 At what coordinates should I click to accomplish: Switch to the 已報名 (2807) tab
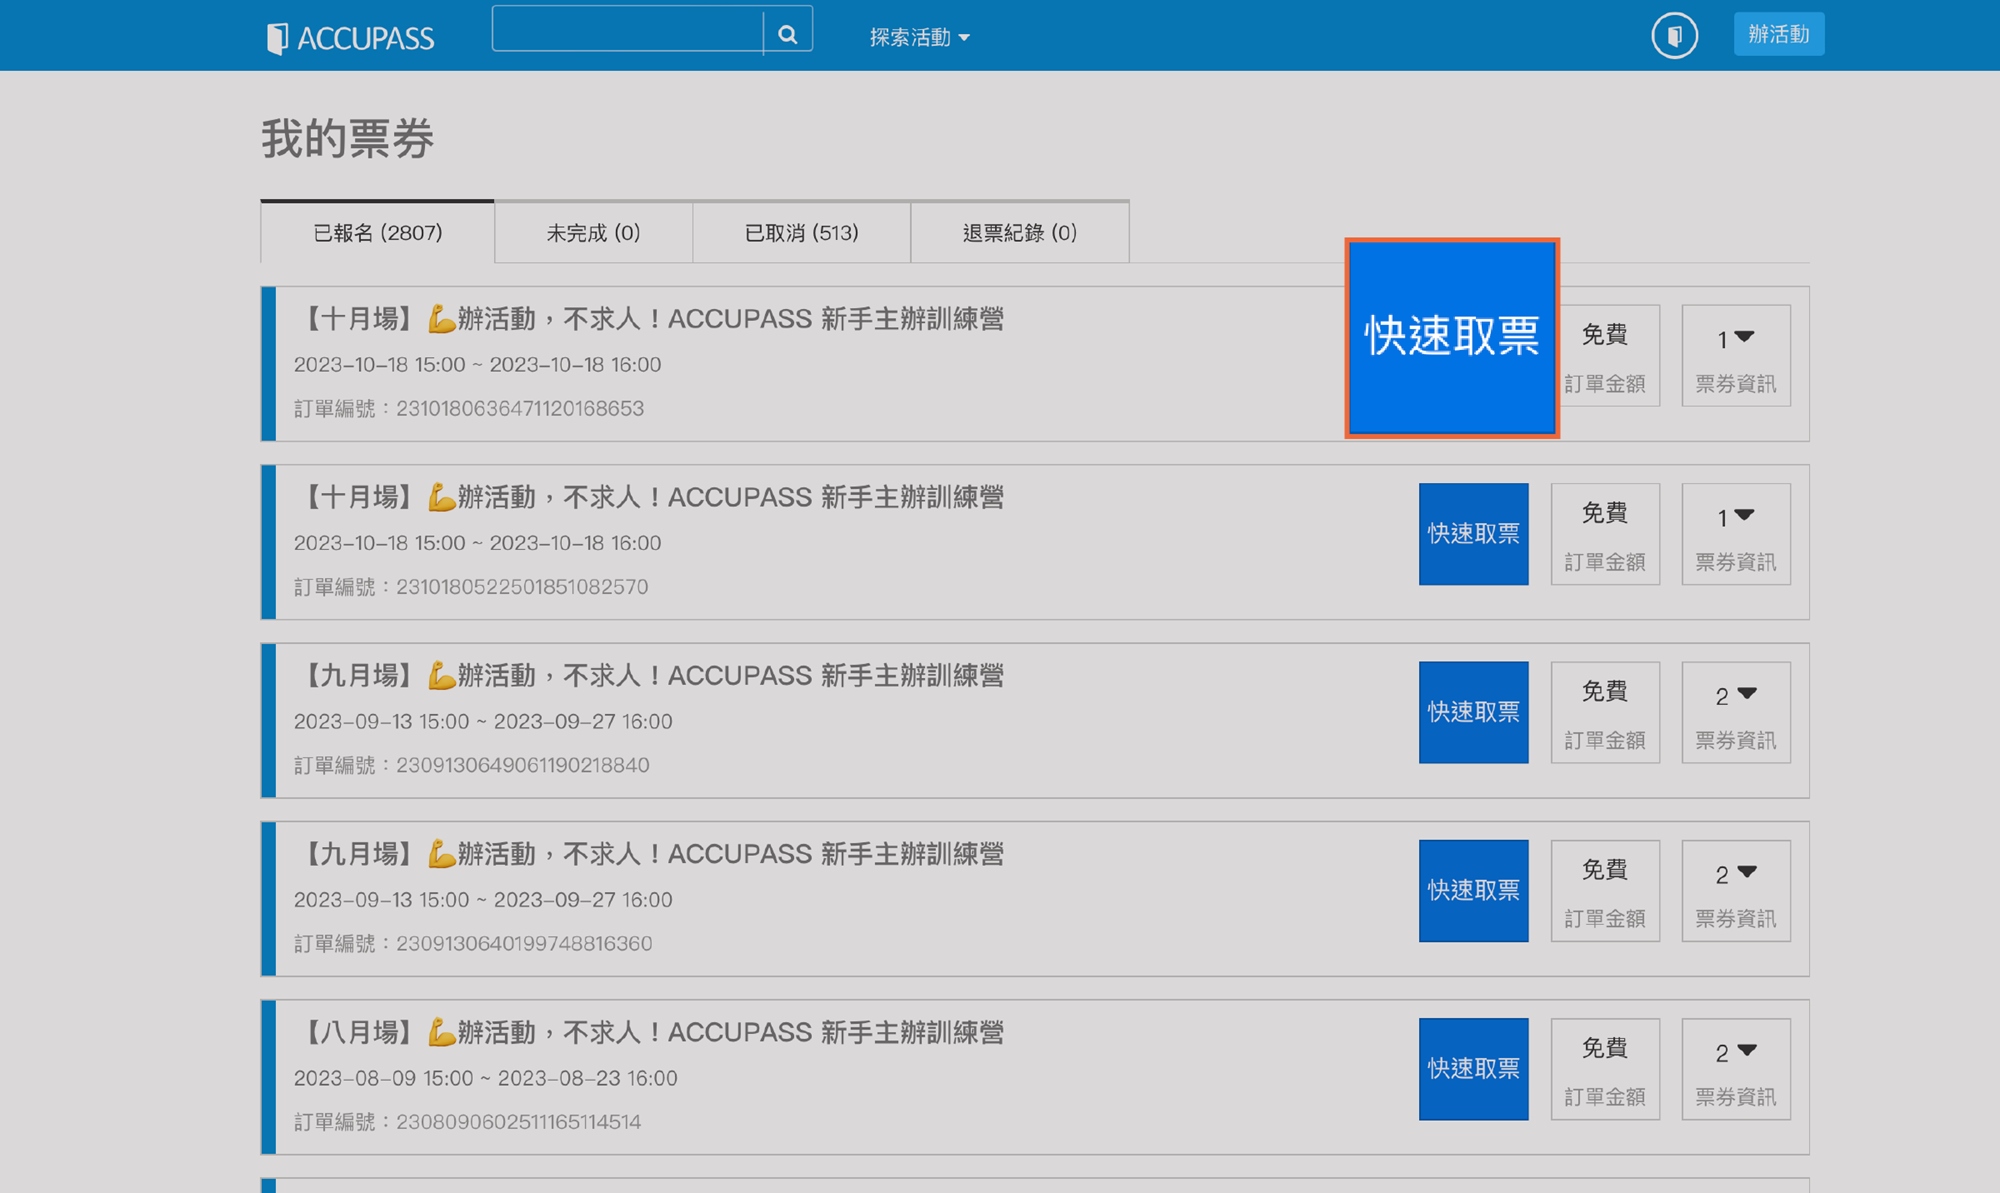pos(377,232)
